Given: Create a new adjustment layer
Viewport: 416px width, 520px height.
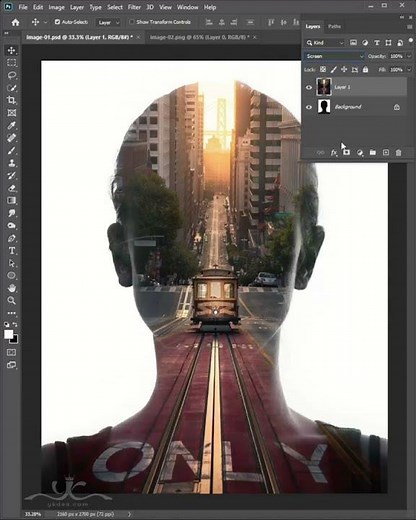Looking at the screenshot, I should pos(360,153).
